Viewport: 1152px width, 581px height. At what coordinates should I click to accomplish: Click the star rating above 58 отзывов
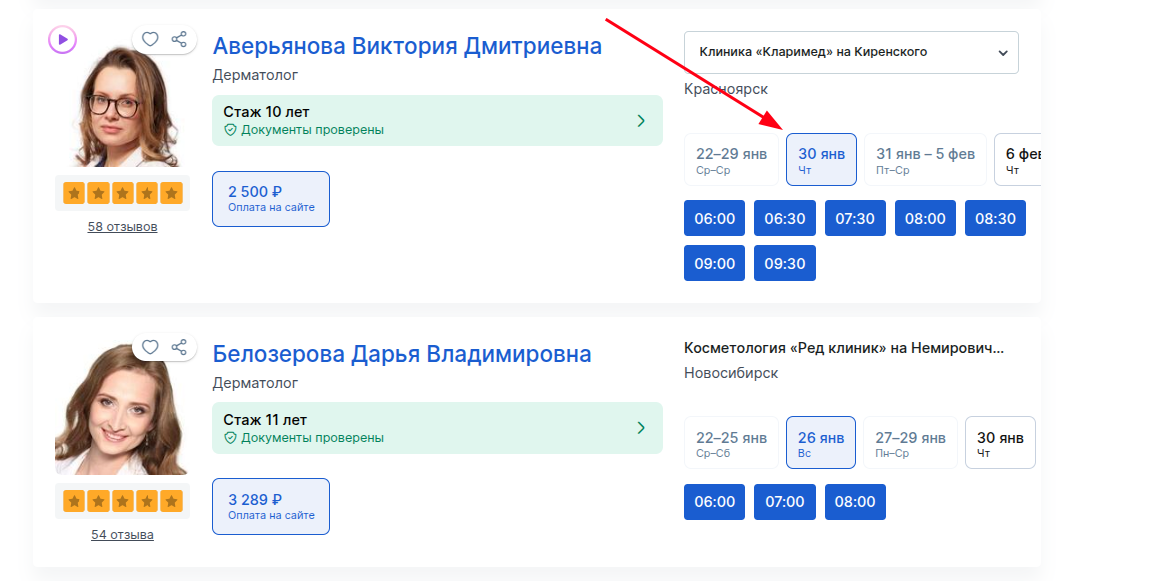tap(123, 193)
